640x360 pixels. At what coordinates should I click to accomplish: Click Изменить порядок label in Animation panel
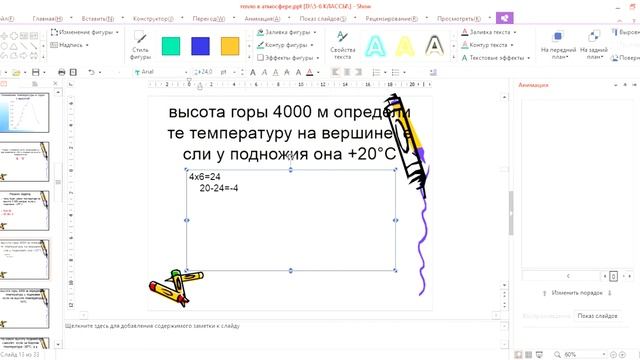coord(577,293)
